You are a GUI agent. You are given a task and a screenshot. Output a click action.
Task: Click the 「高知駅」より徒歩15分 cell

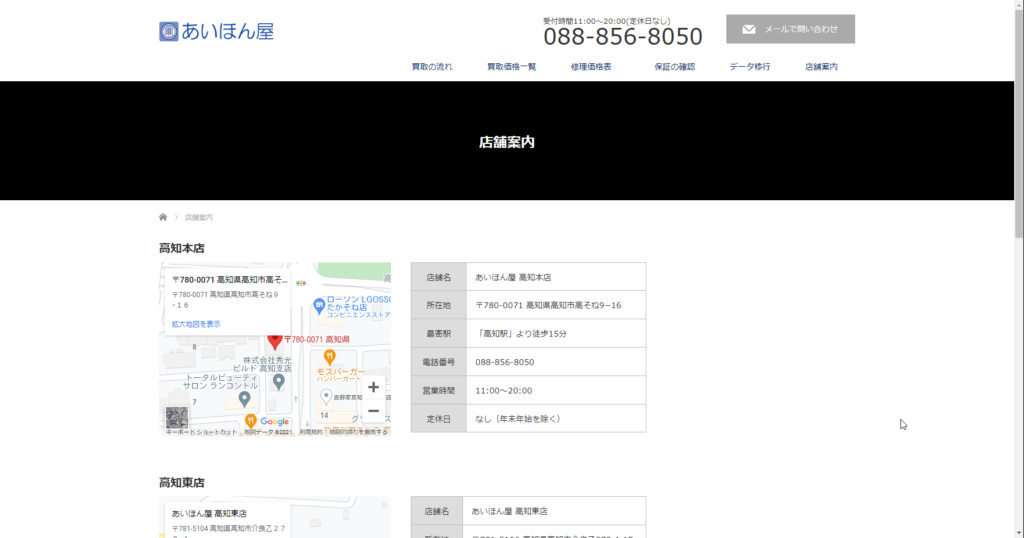click(x=556, y=334)
